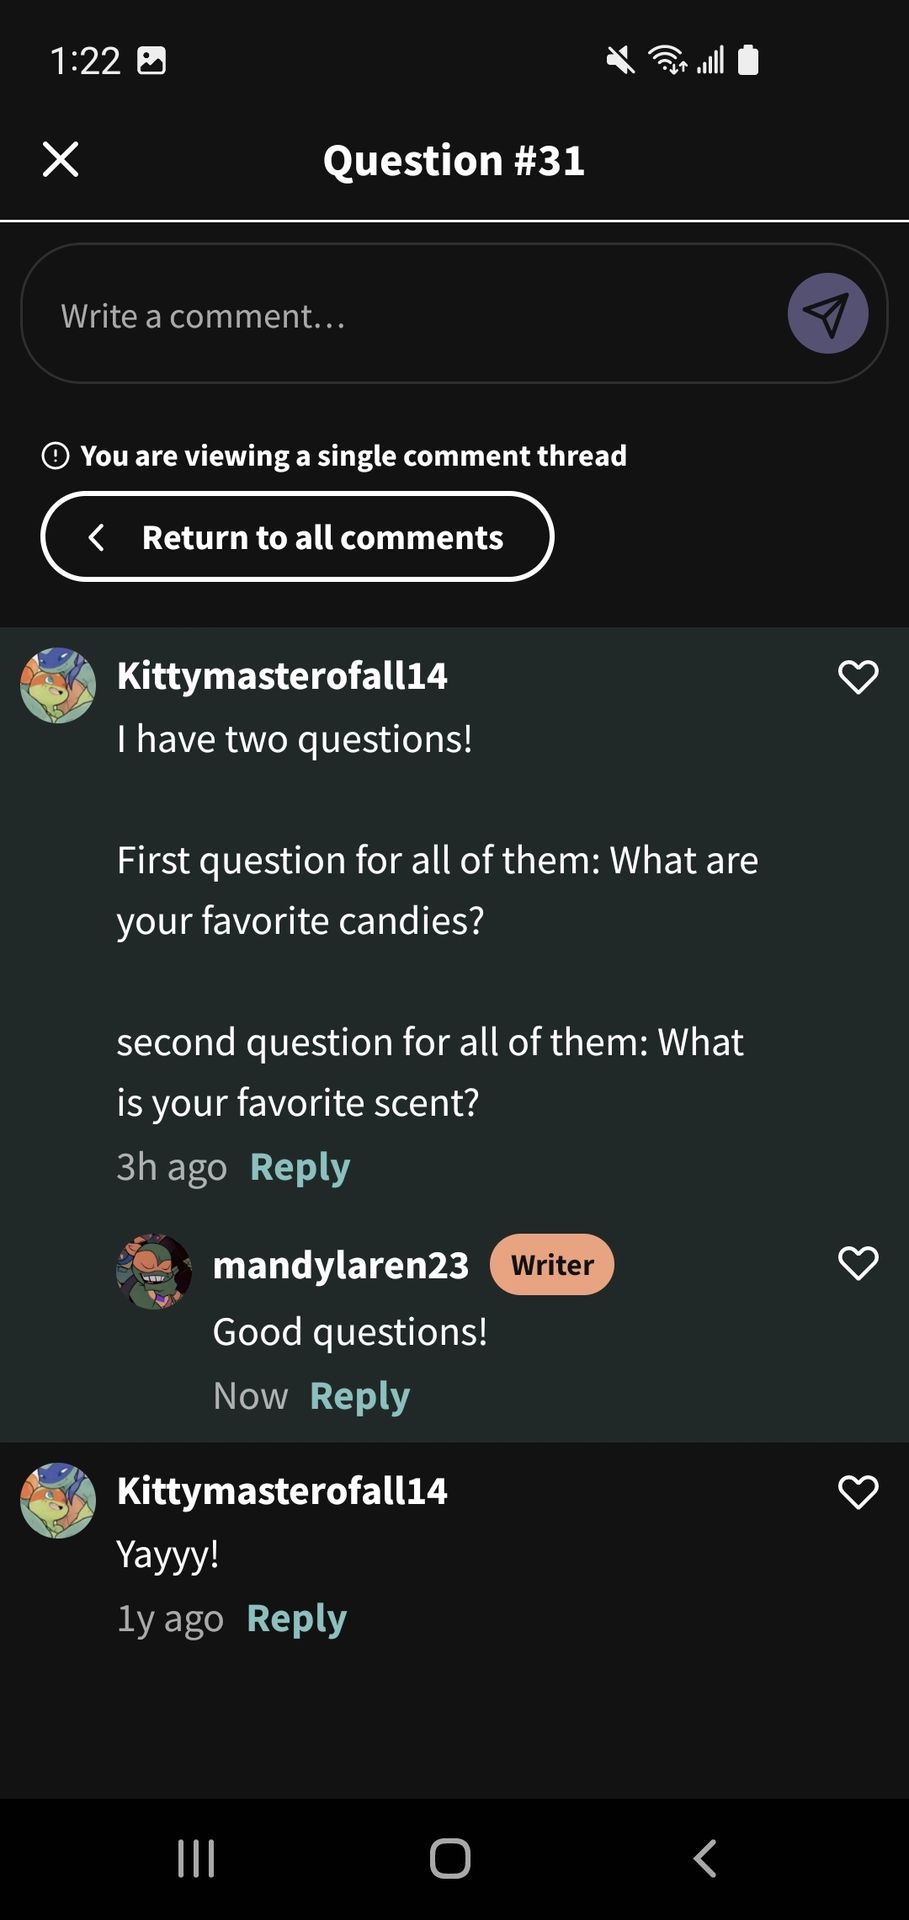Tap the Android home button
This screenshot has width=909, height=1920.
(x=450, y=1859)
